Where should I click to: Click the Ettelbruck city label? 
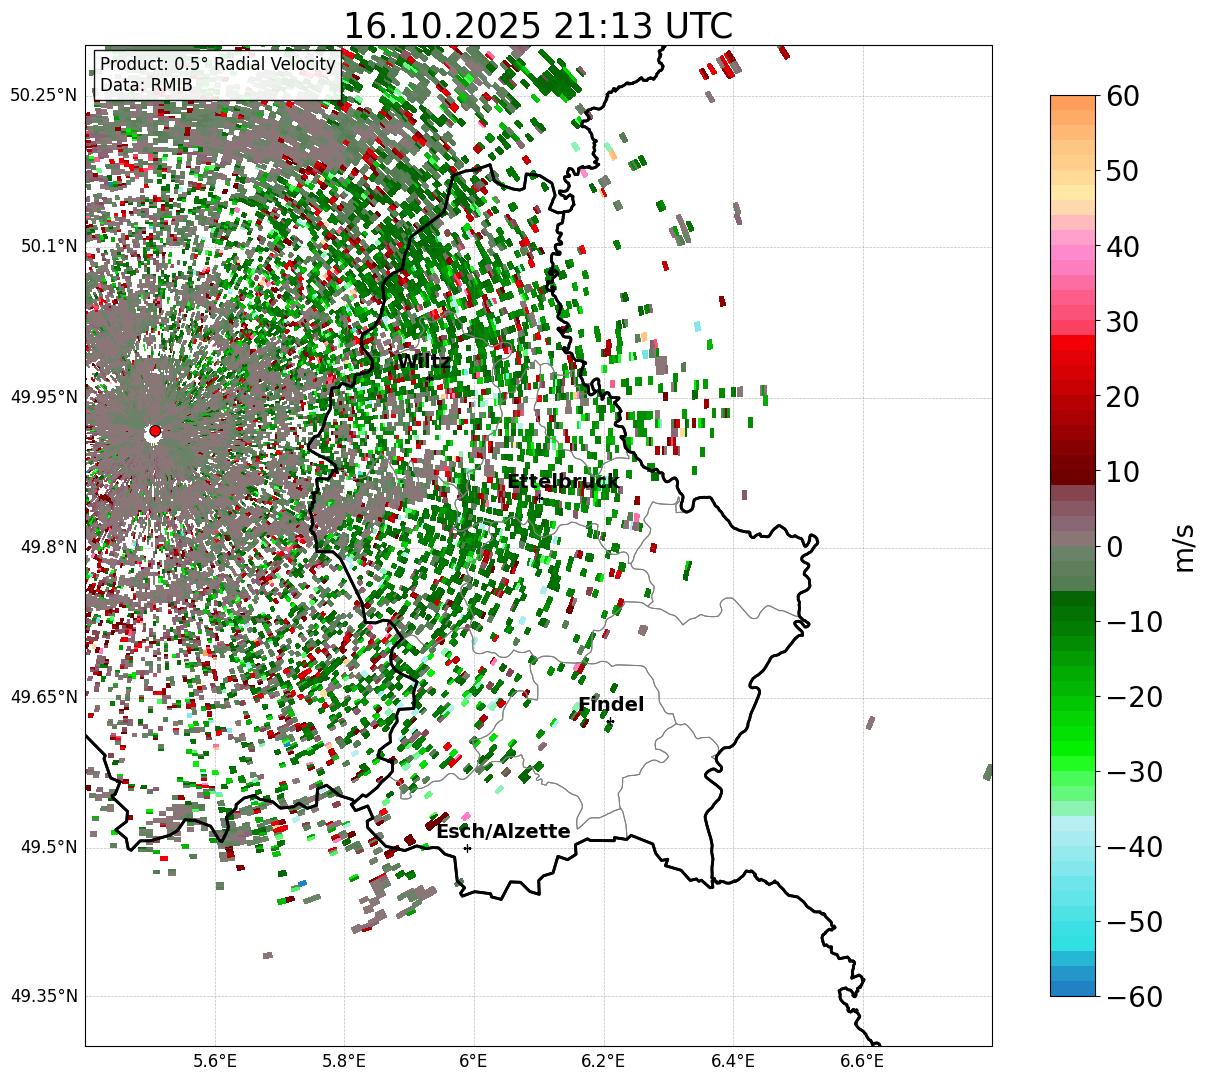pyautogui.click(x=563, y=482)
